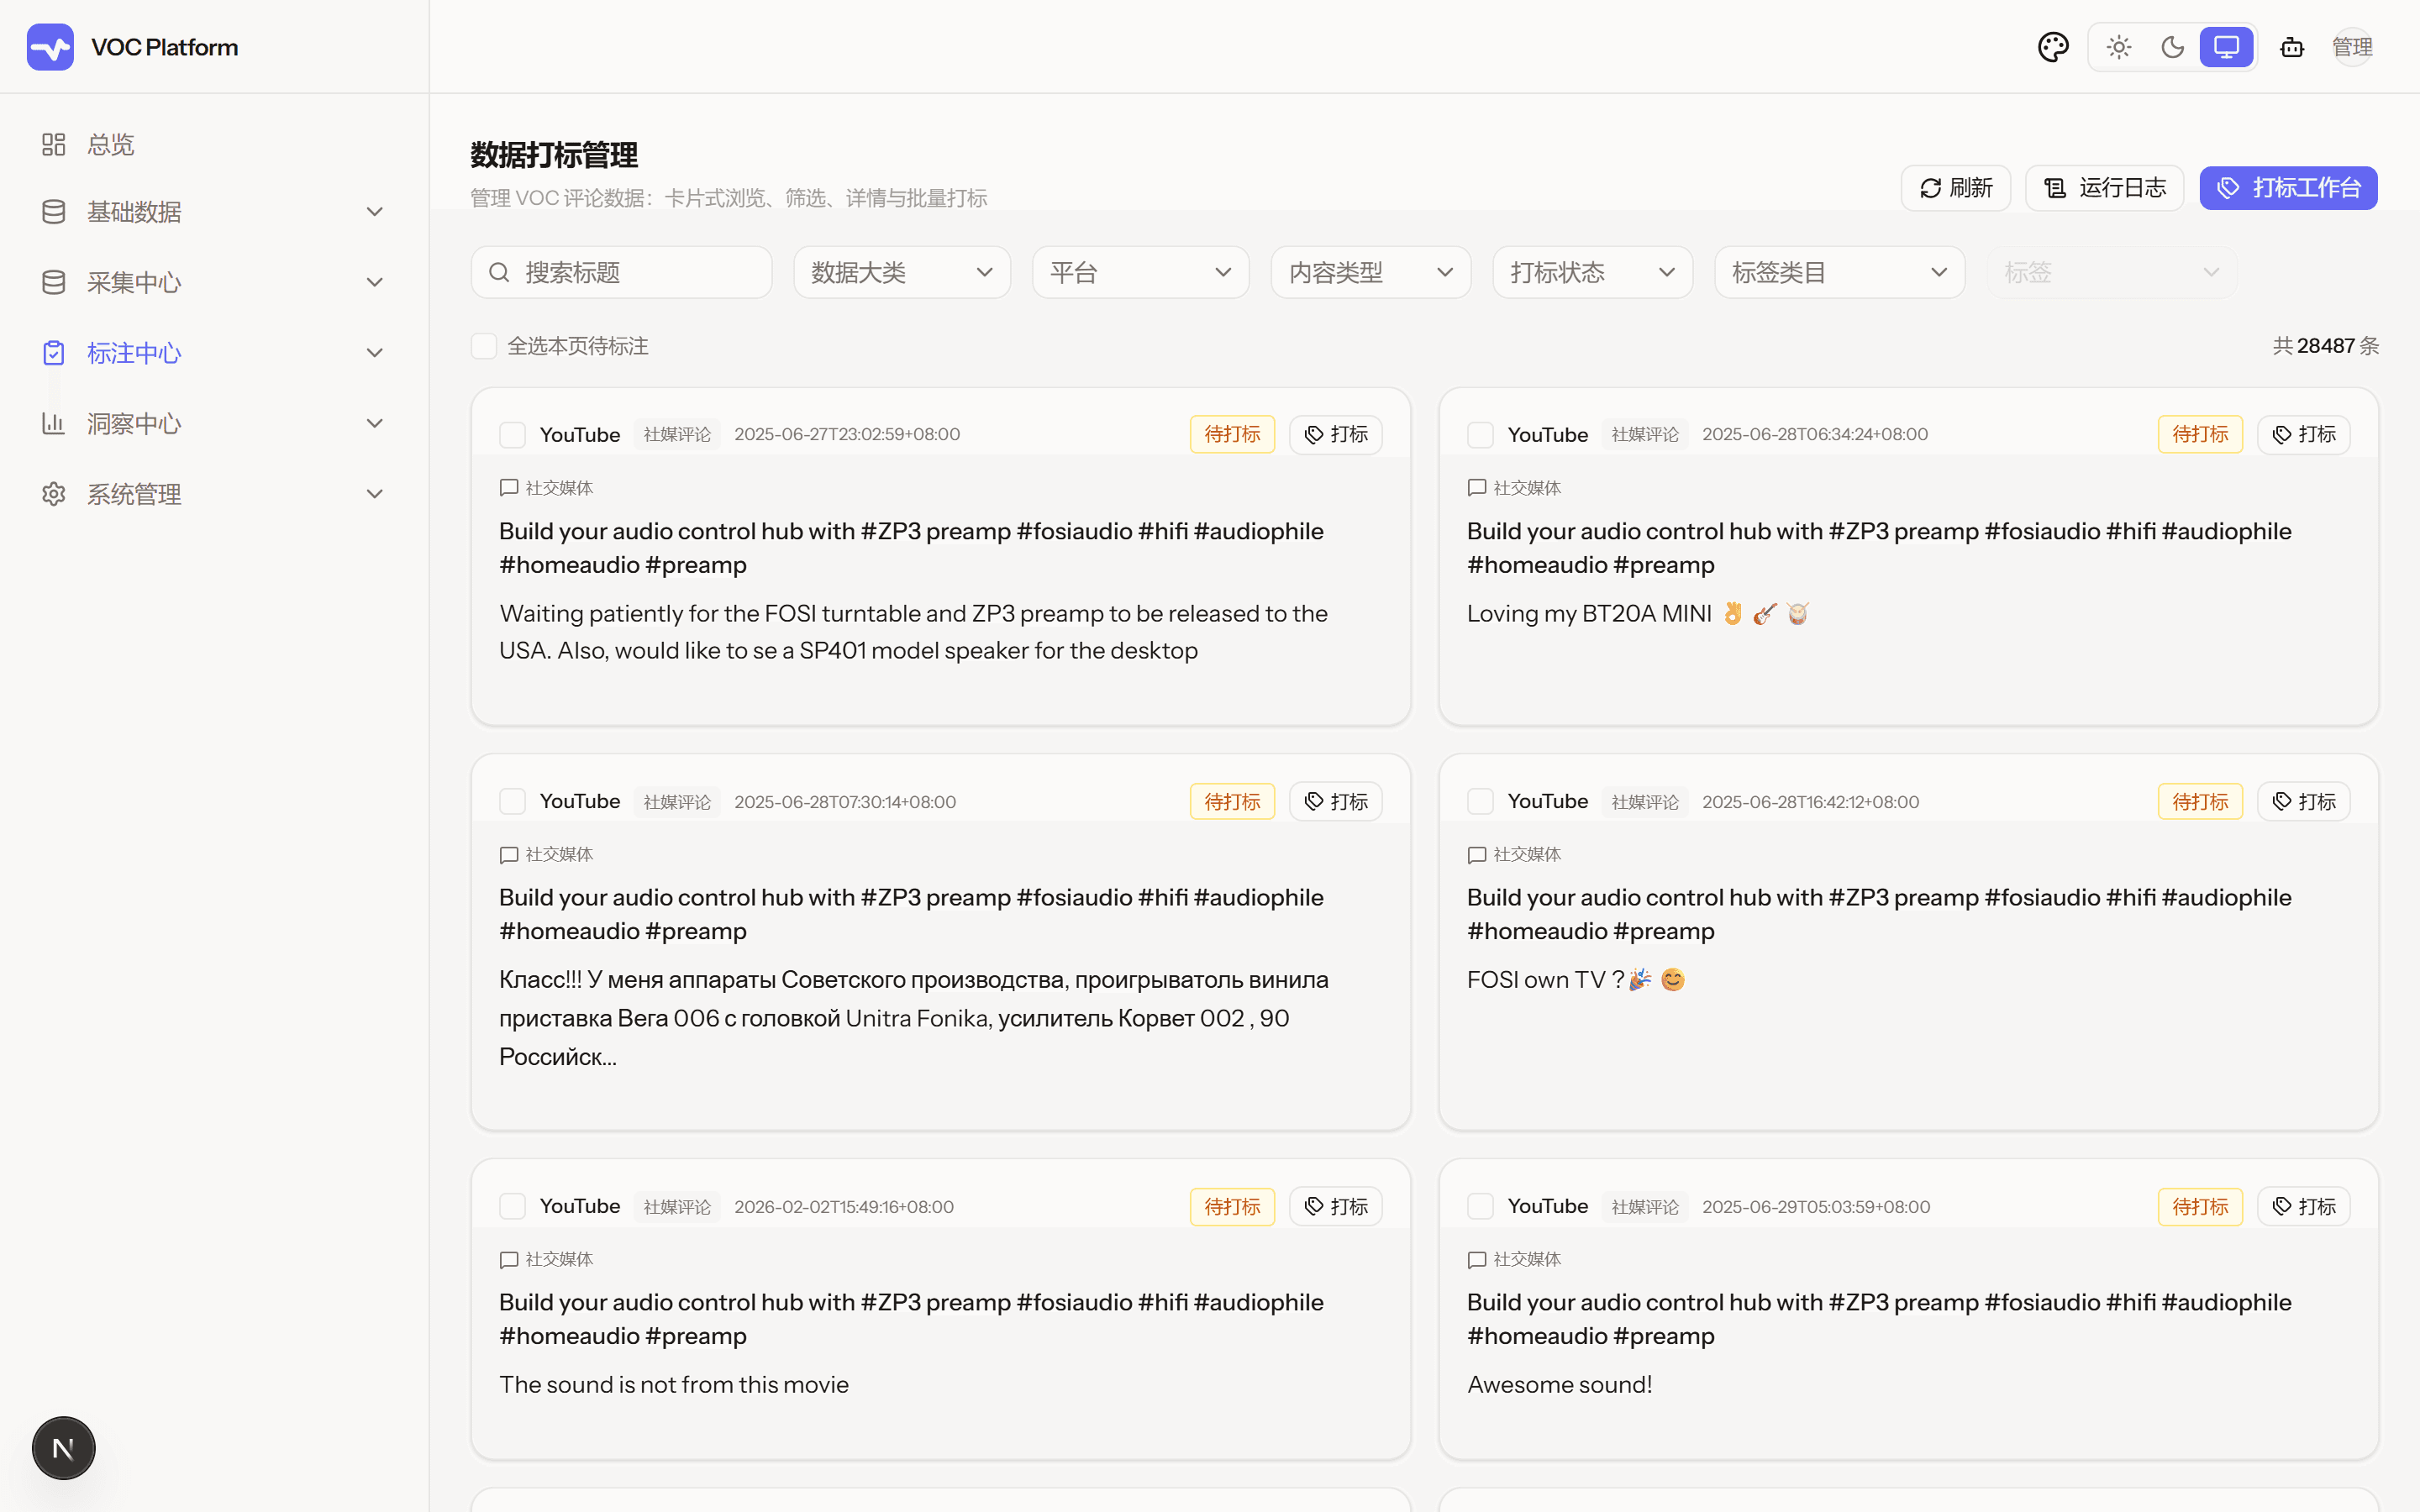The width and height of the screenshot is (2420, 1512).
Task: Check the card dated 2025-06-28T06:34:24
Action: [1481, 435]
